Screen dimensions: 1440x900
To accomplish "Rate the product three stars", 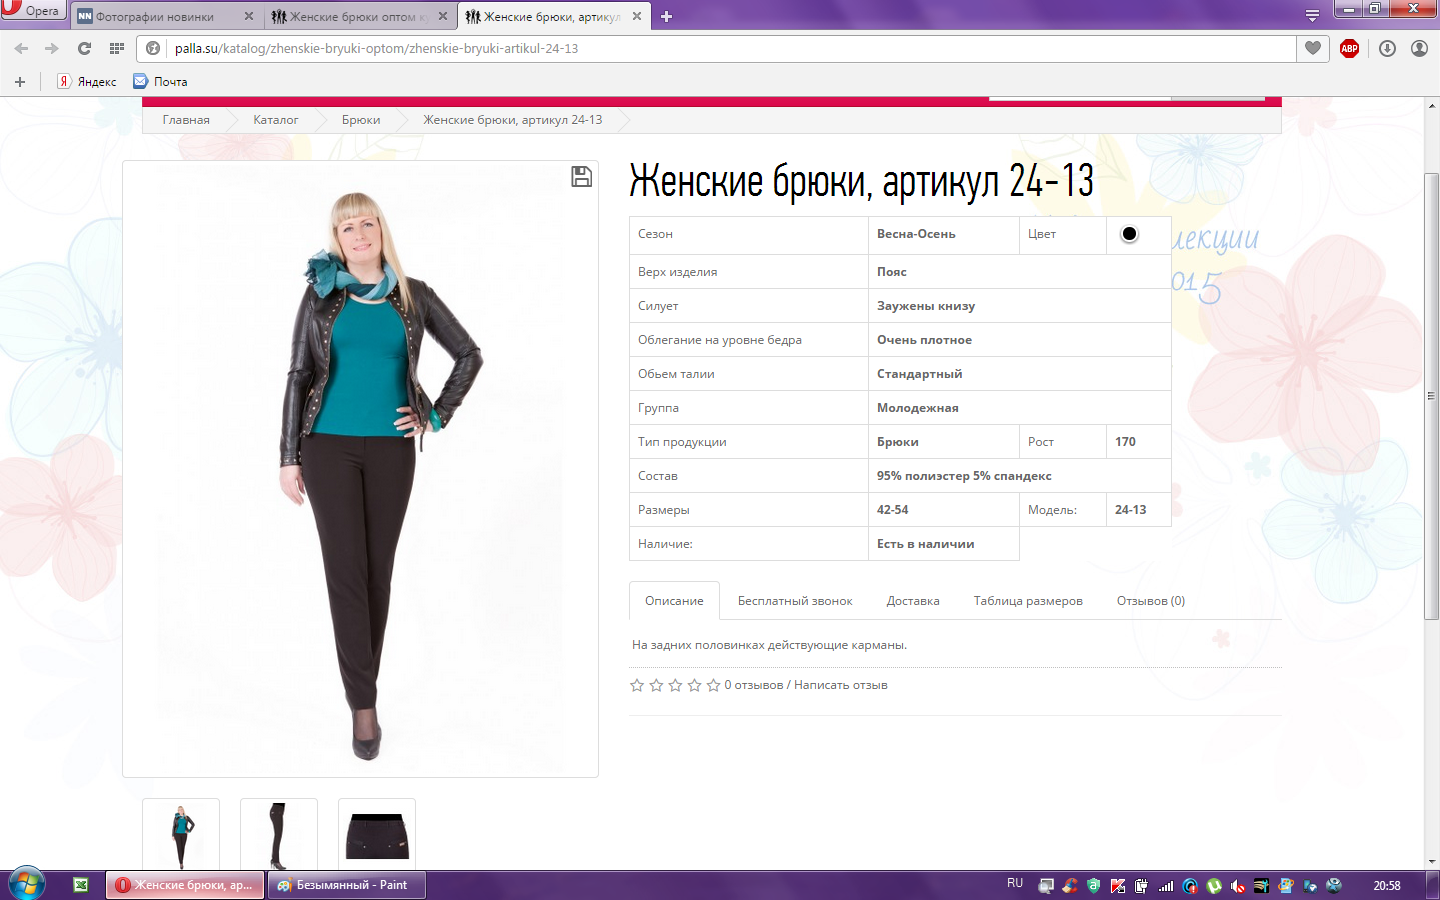I will point(675,685).
